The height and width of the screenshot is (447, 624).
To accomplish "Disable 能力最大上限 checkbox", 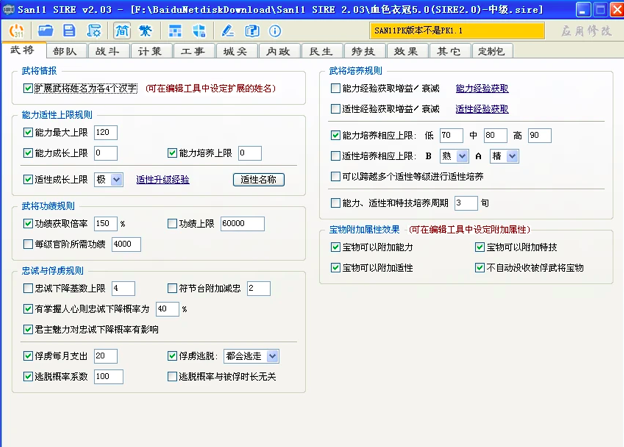I will [x=28, y=132].
